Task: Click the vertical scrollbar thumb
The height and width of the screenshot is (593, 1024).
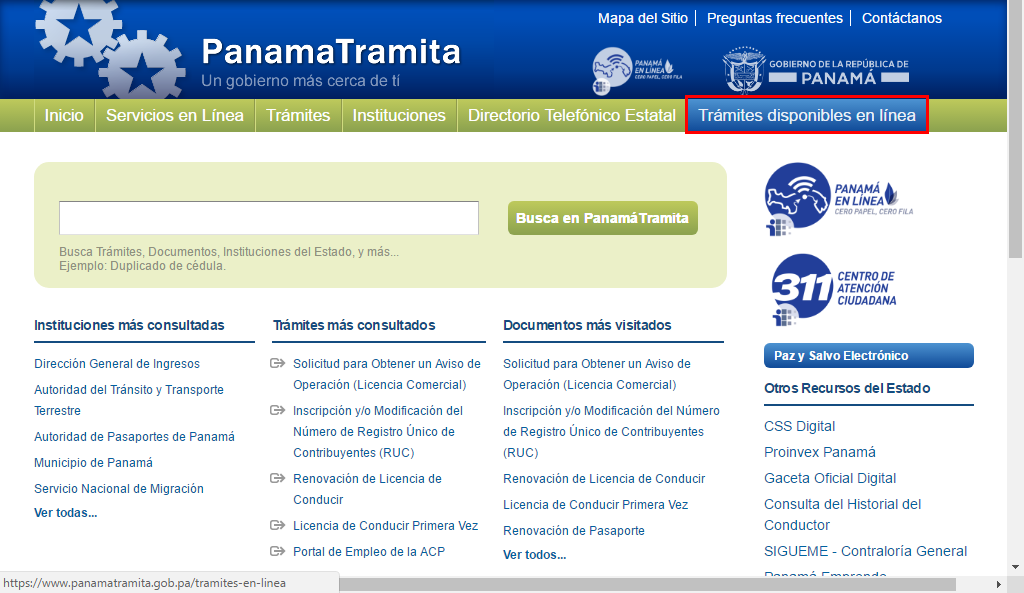Action: click(1016, 130)
